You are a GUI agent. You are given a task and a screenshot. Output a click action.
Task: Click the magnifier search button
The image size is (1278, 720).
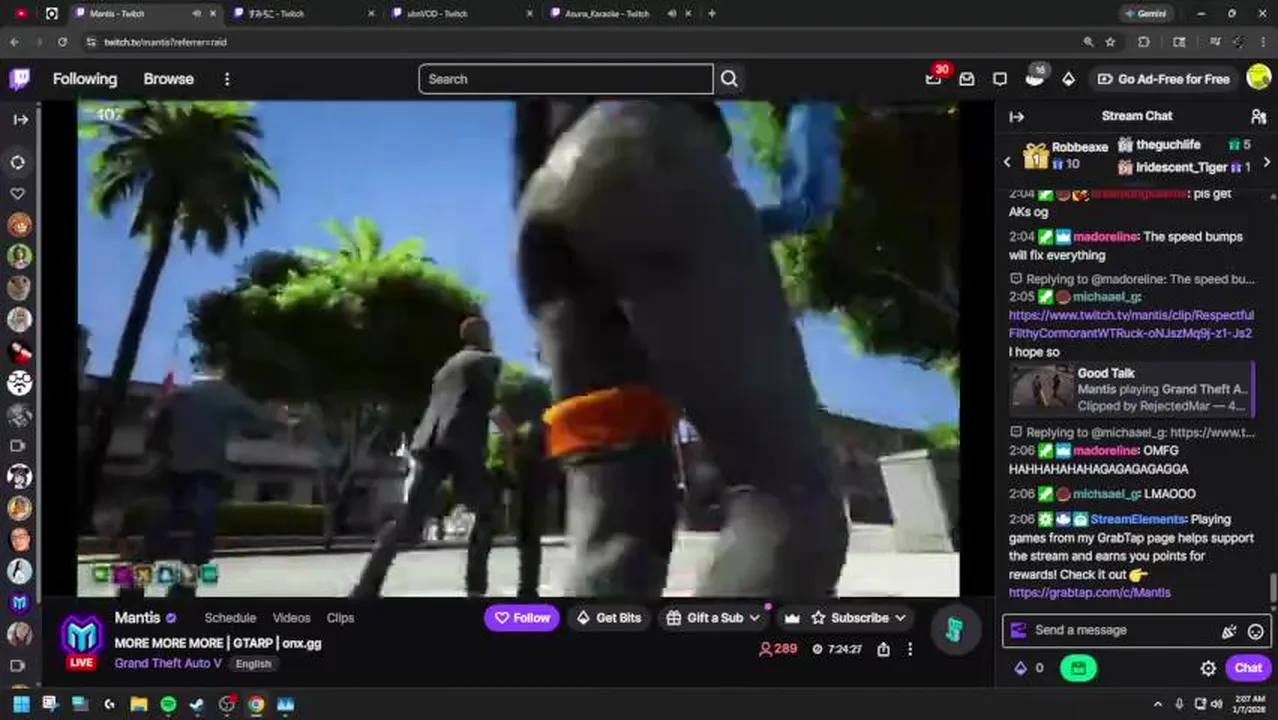729,79
